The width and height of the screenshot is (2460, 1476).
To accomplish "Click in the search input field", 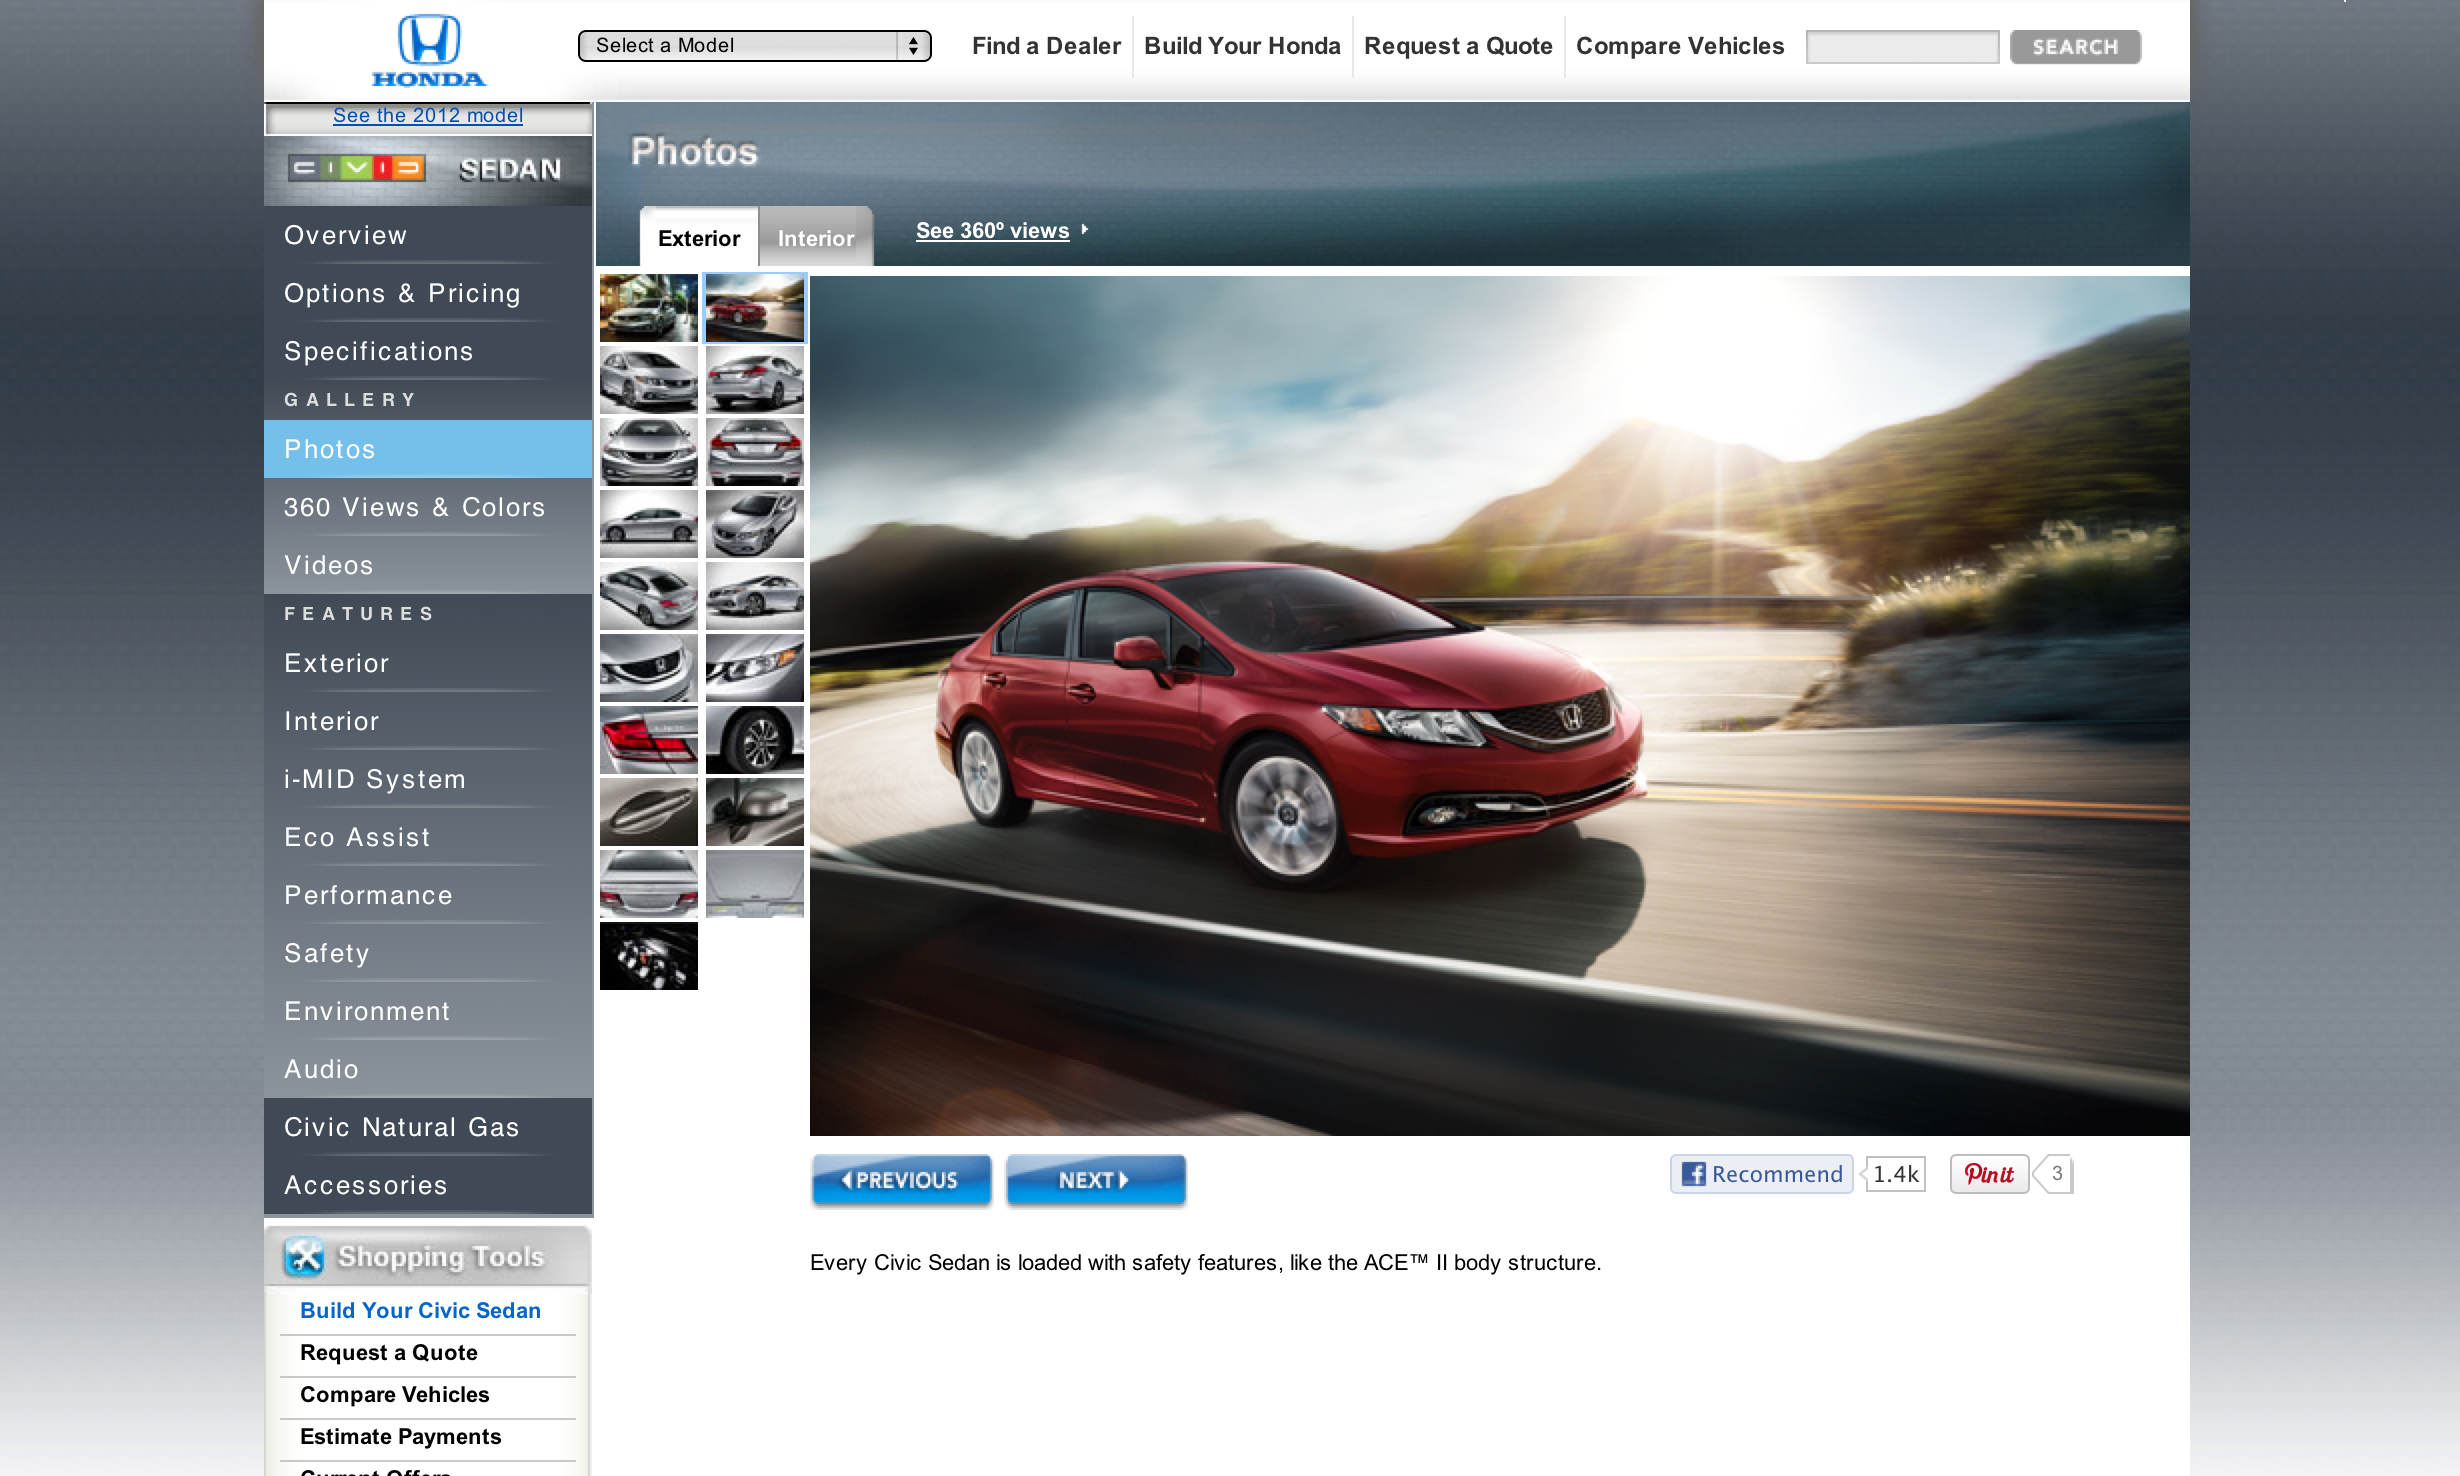I will [x=1902, y=47].
